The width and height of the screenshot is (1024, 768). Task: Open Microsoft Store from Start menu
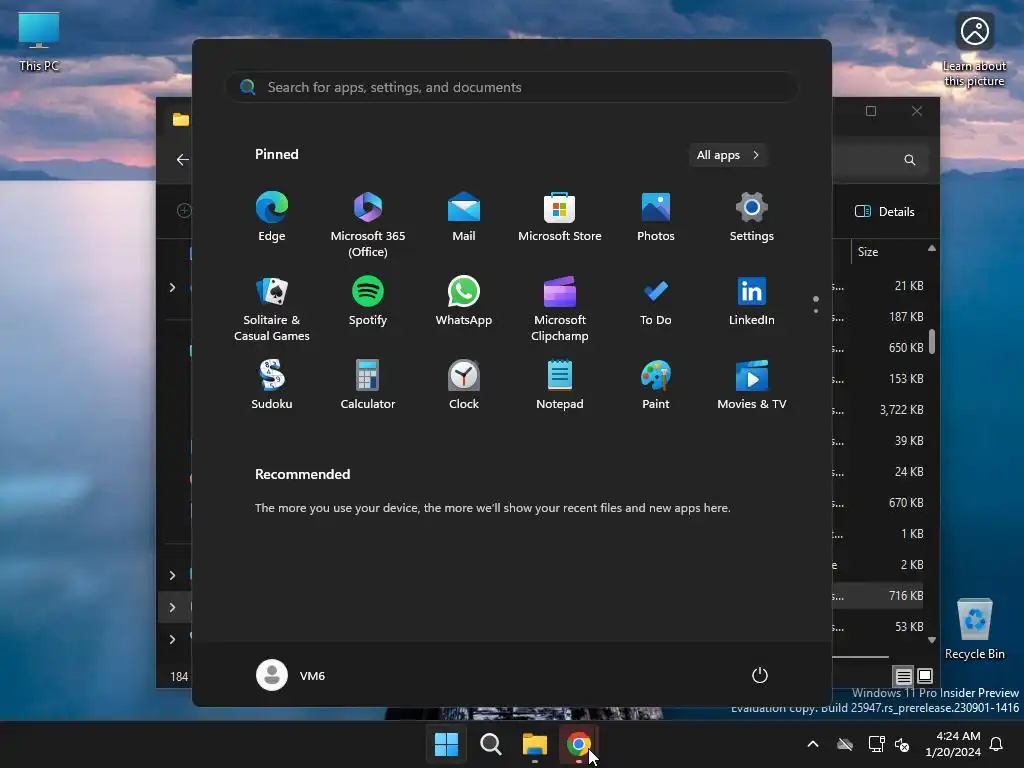(x=560, y=217)
